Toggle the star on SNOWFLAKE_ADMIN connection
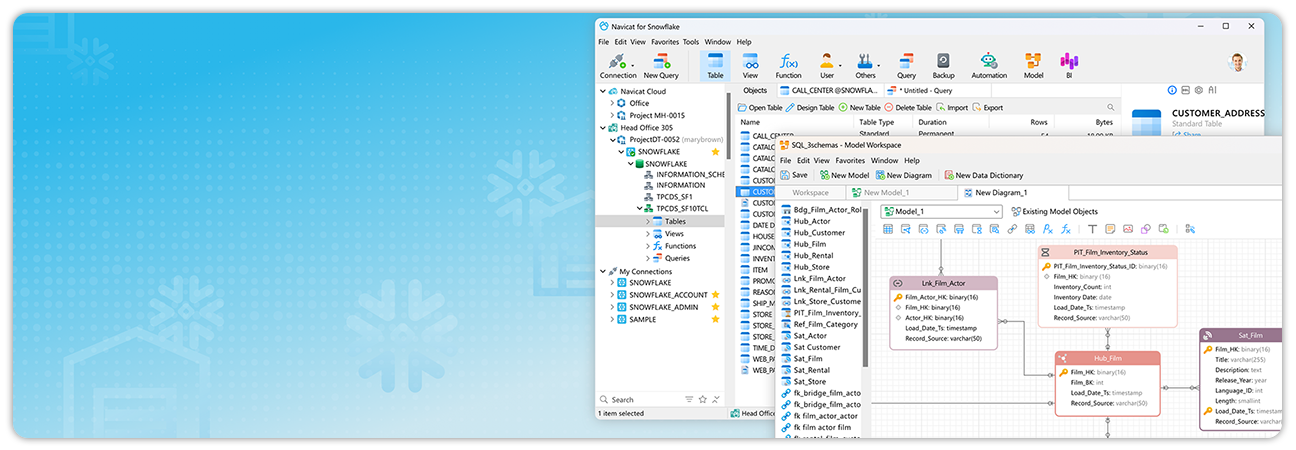Screen dimensions: 1296x450 pyautogui.click(x=715, y=307)
